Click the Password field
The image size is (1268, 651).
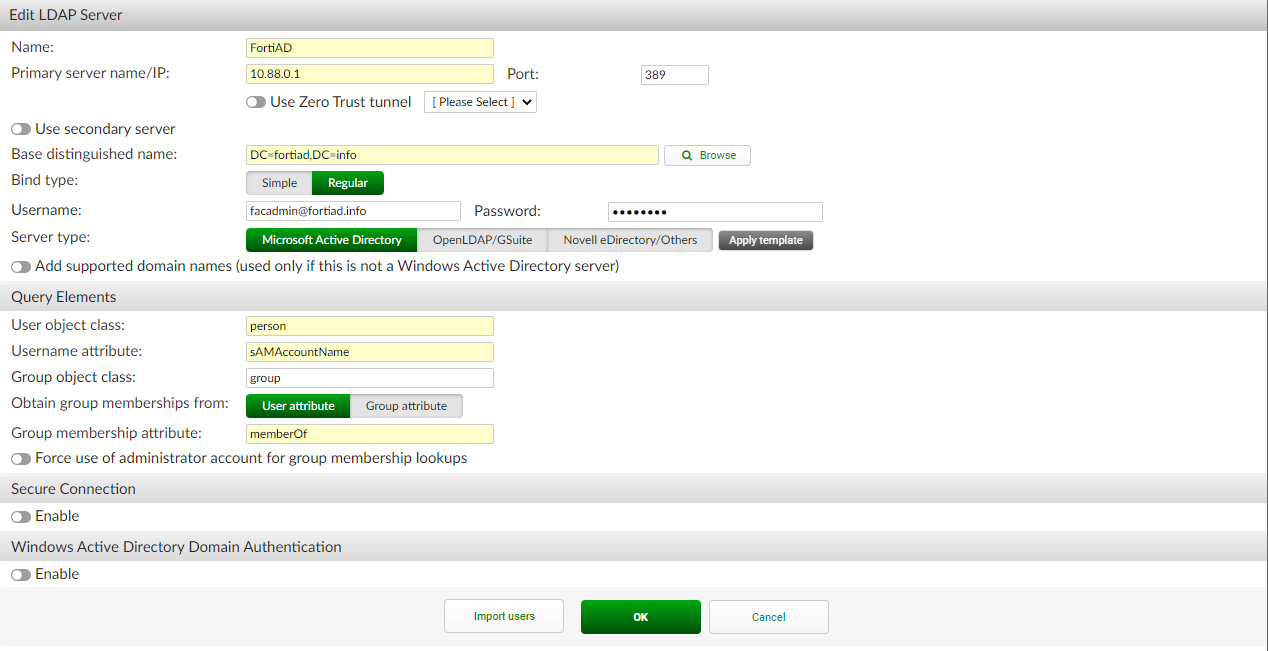point(715,212)
